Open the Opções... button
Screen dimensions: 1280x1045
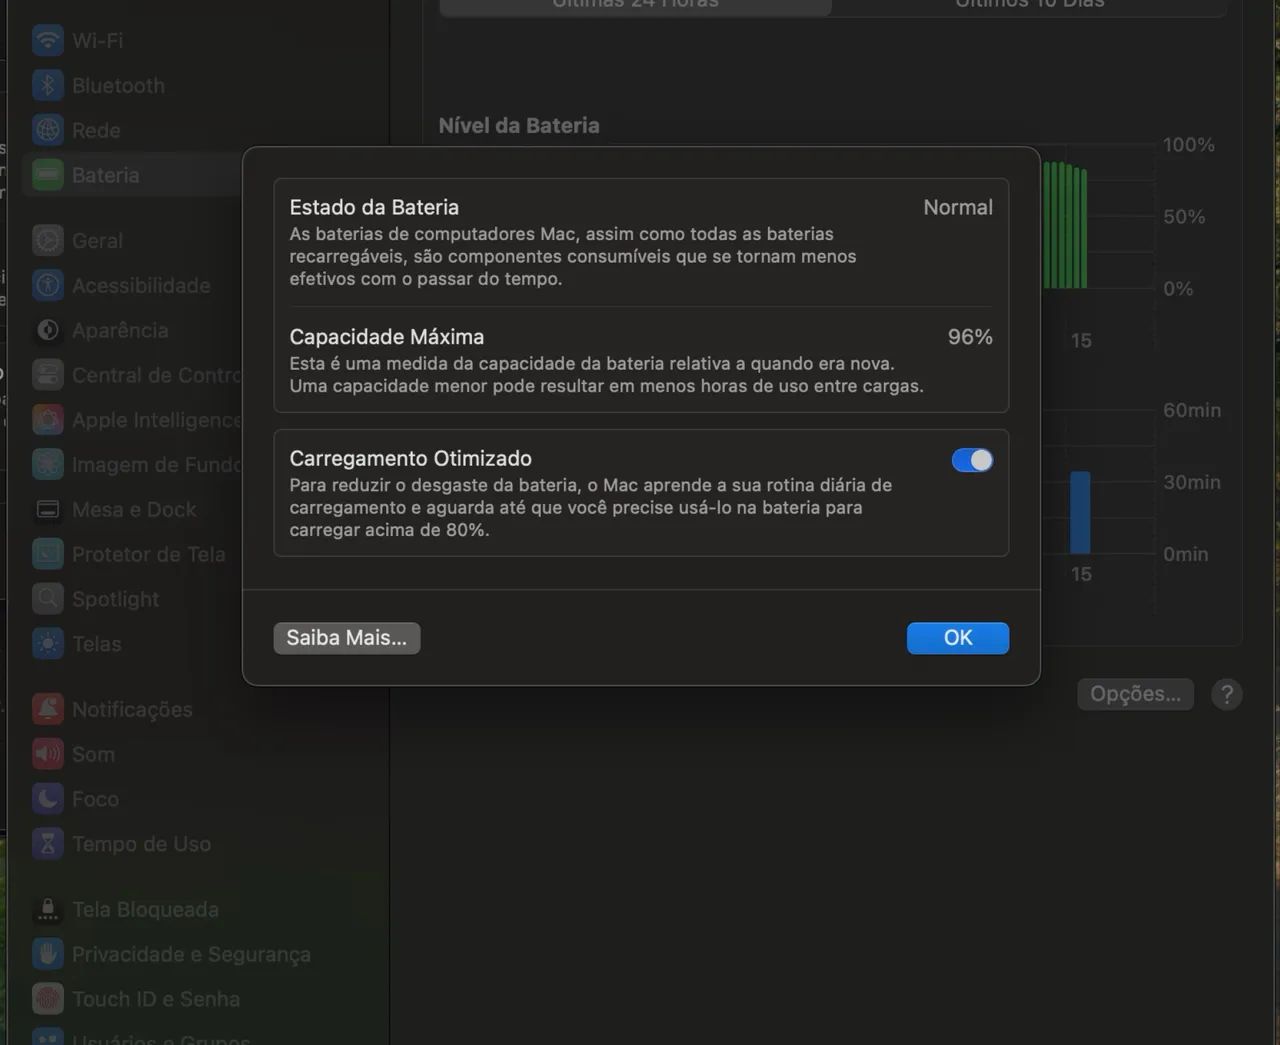coord(1135,694)
